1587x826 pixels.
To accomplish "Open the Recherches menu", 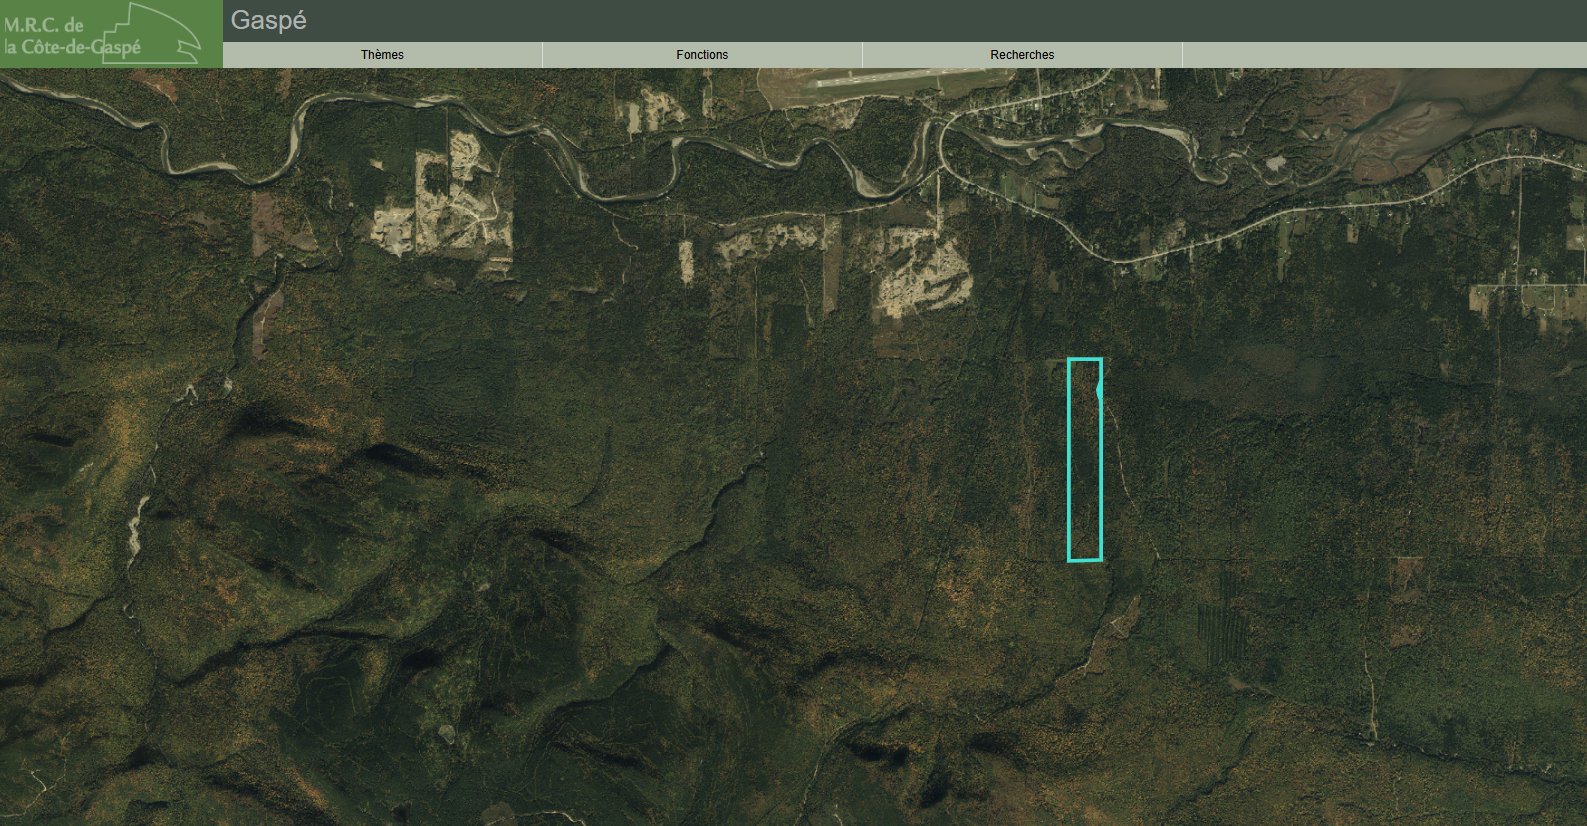I will point(1022,55).
